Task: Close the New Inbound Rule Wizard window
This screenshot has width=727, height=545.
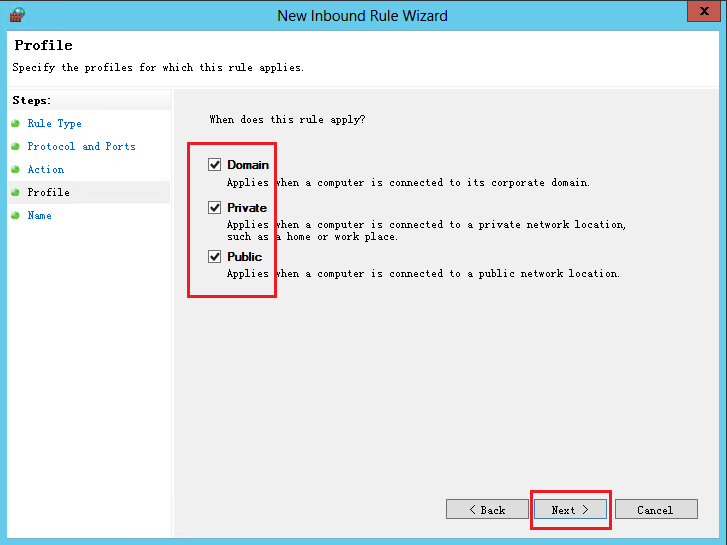Action: point(703,11)
